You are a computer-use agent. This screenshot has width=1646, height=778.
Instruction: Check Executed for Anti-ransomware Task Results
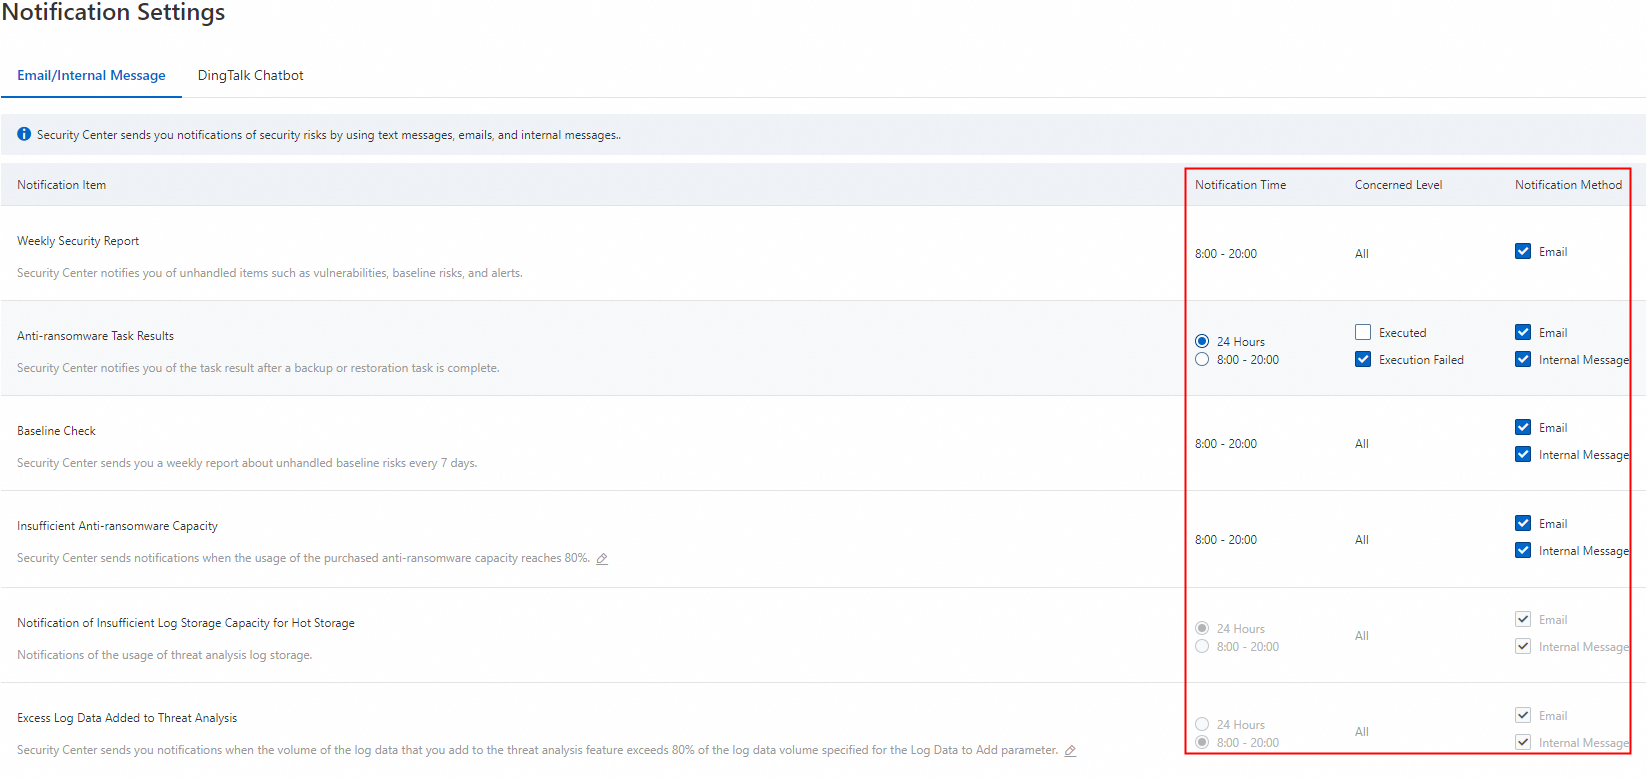[x=1363, y=332]
